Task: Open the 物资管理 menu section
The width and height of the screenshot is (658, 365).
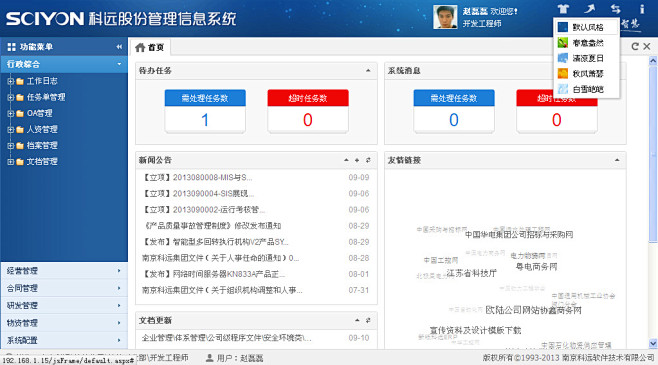Action: click(x=64, y=323)
